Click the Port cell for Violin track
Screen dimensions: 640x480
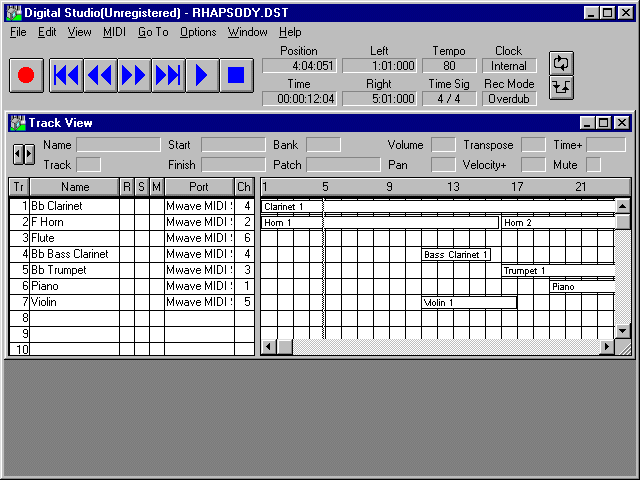click(199, 302)
